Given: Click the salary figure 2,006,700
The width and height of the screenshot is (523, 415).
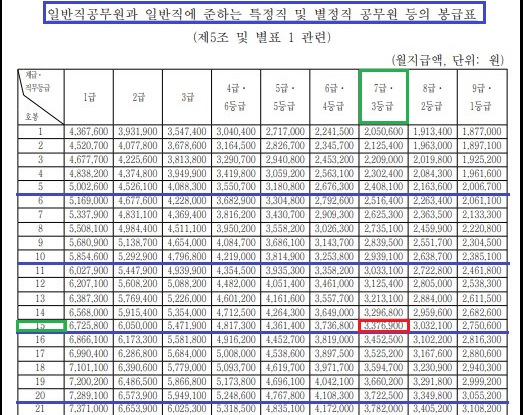Looking at the screenshot, I should (x=482, y=187).
